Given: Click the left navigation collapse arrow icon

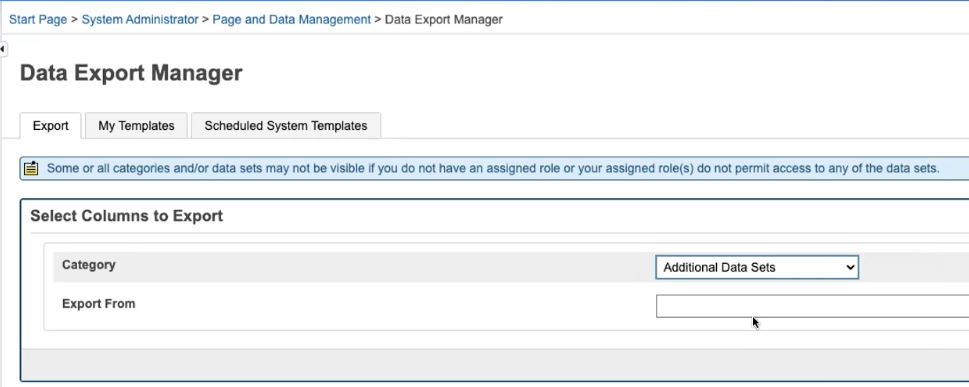Looking at the screenshot, I should 3,48.
